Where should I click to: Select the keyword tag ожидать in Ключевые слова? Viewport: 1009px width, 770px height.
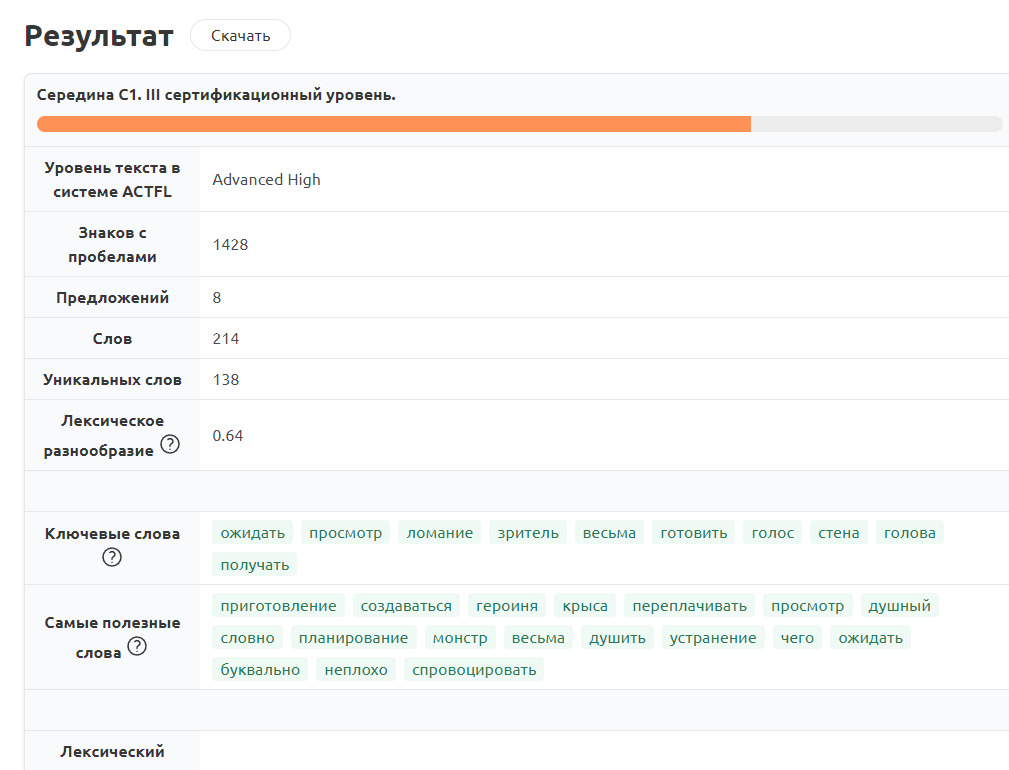[253, 533]
